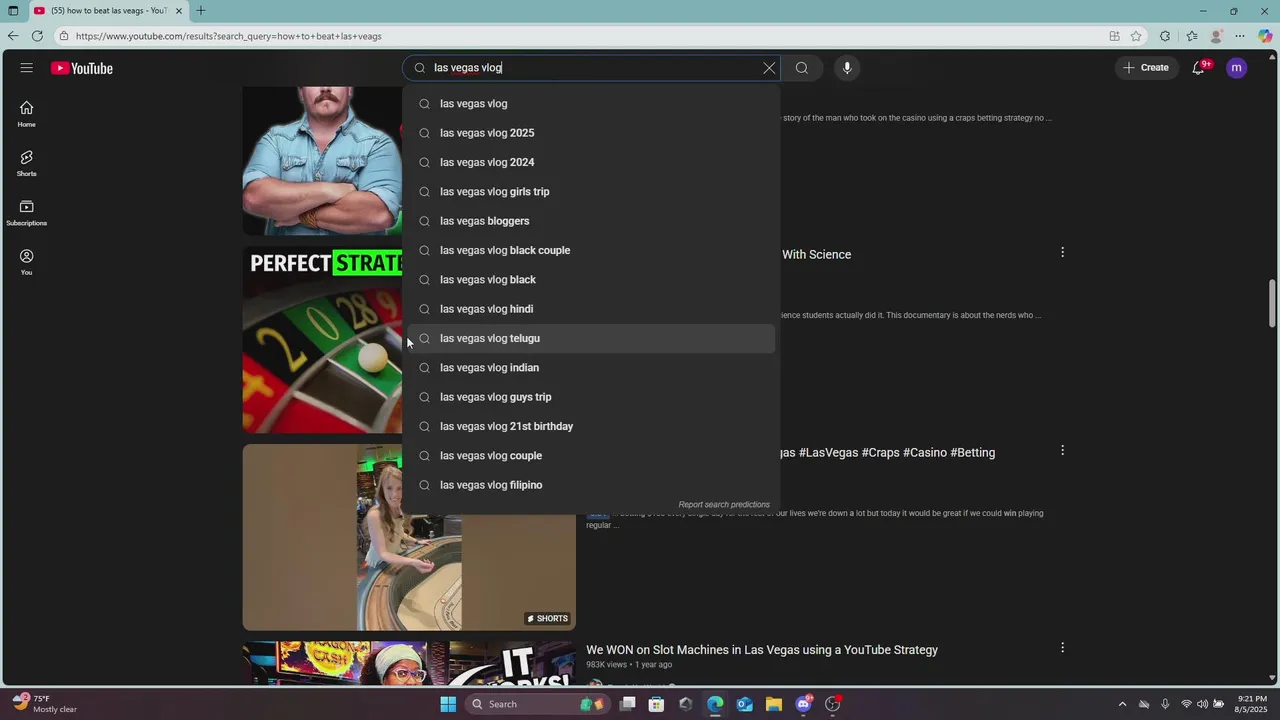Open clock and date 9:21 PM
Screen dimensions: 1280x720
click(x=1253, y=704)
